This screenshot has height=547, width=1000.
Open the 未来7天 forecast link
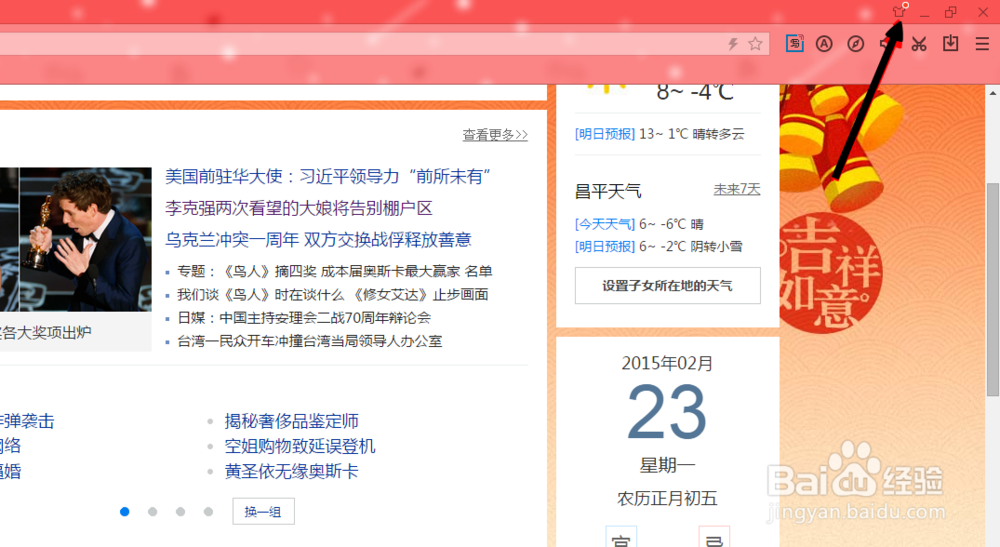click(737, 189)
